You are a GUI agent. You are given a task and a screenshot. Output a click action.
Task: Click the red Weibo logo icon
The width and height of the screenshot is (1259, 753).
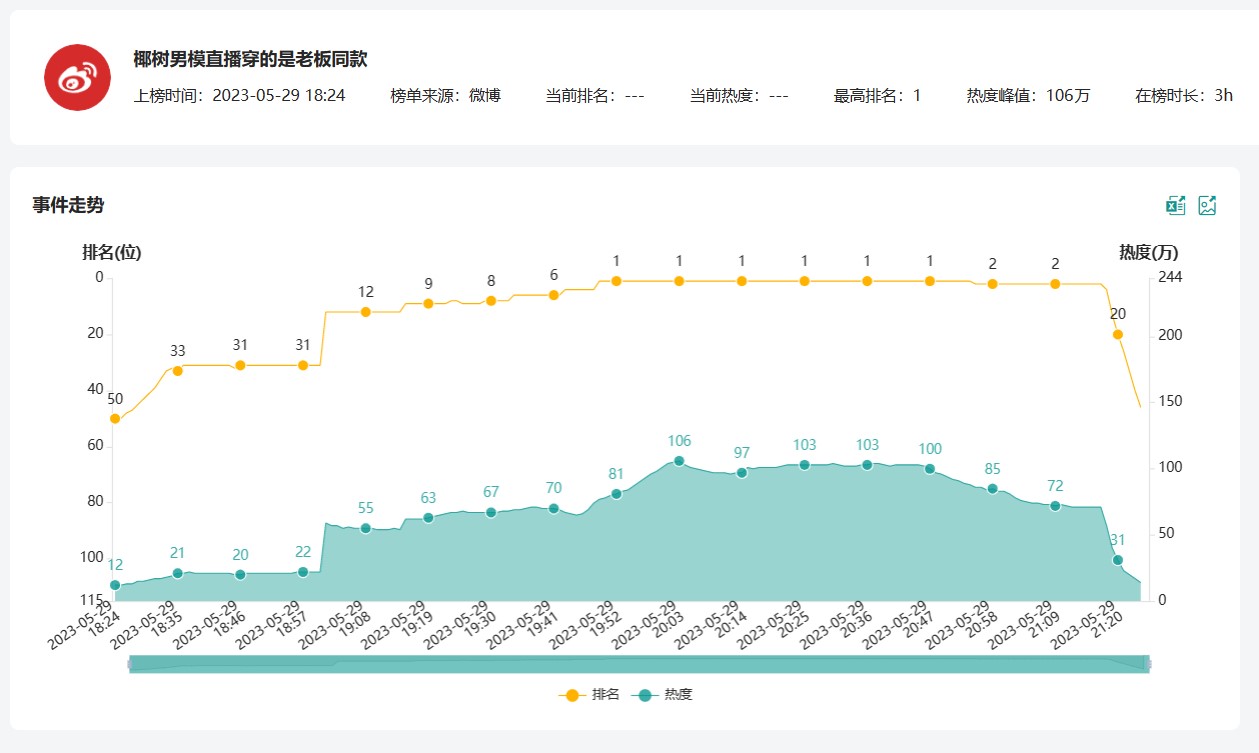pyautogui.click(x=77, y=78)
